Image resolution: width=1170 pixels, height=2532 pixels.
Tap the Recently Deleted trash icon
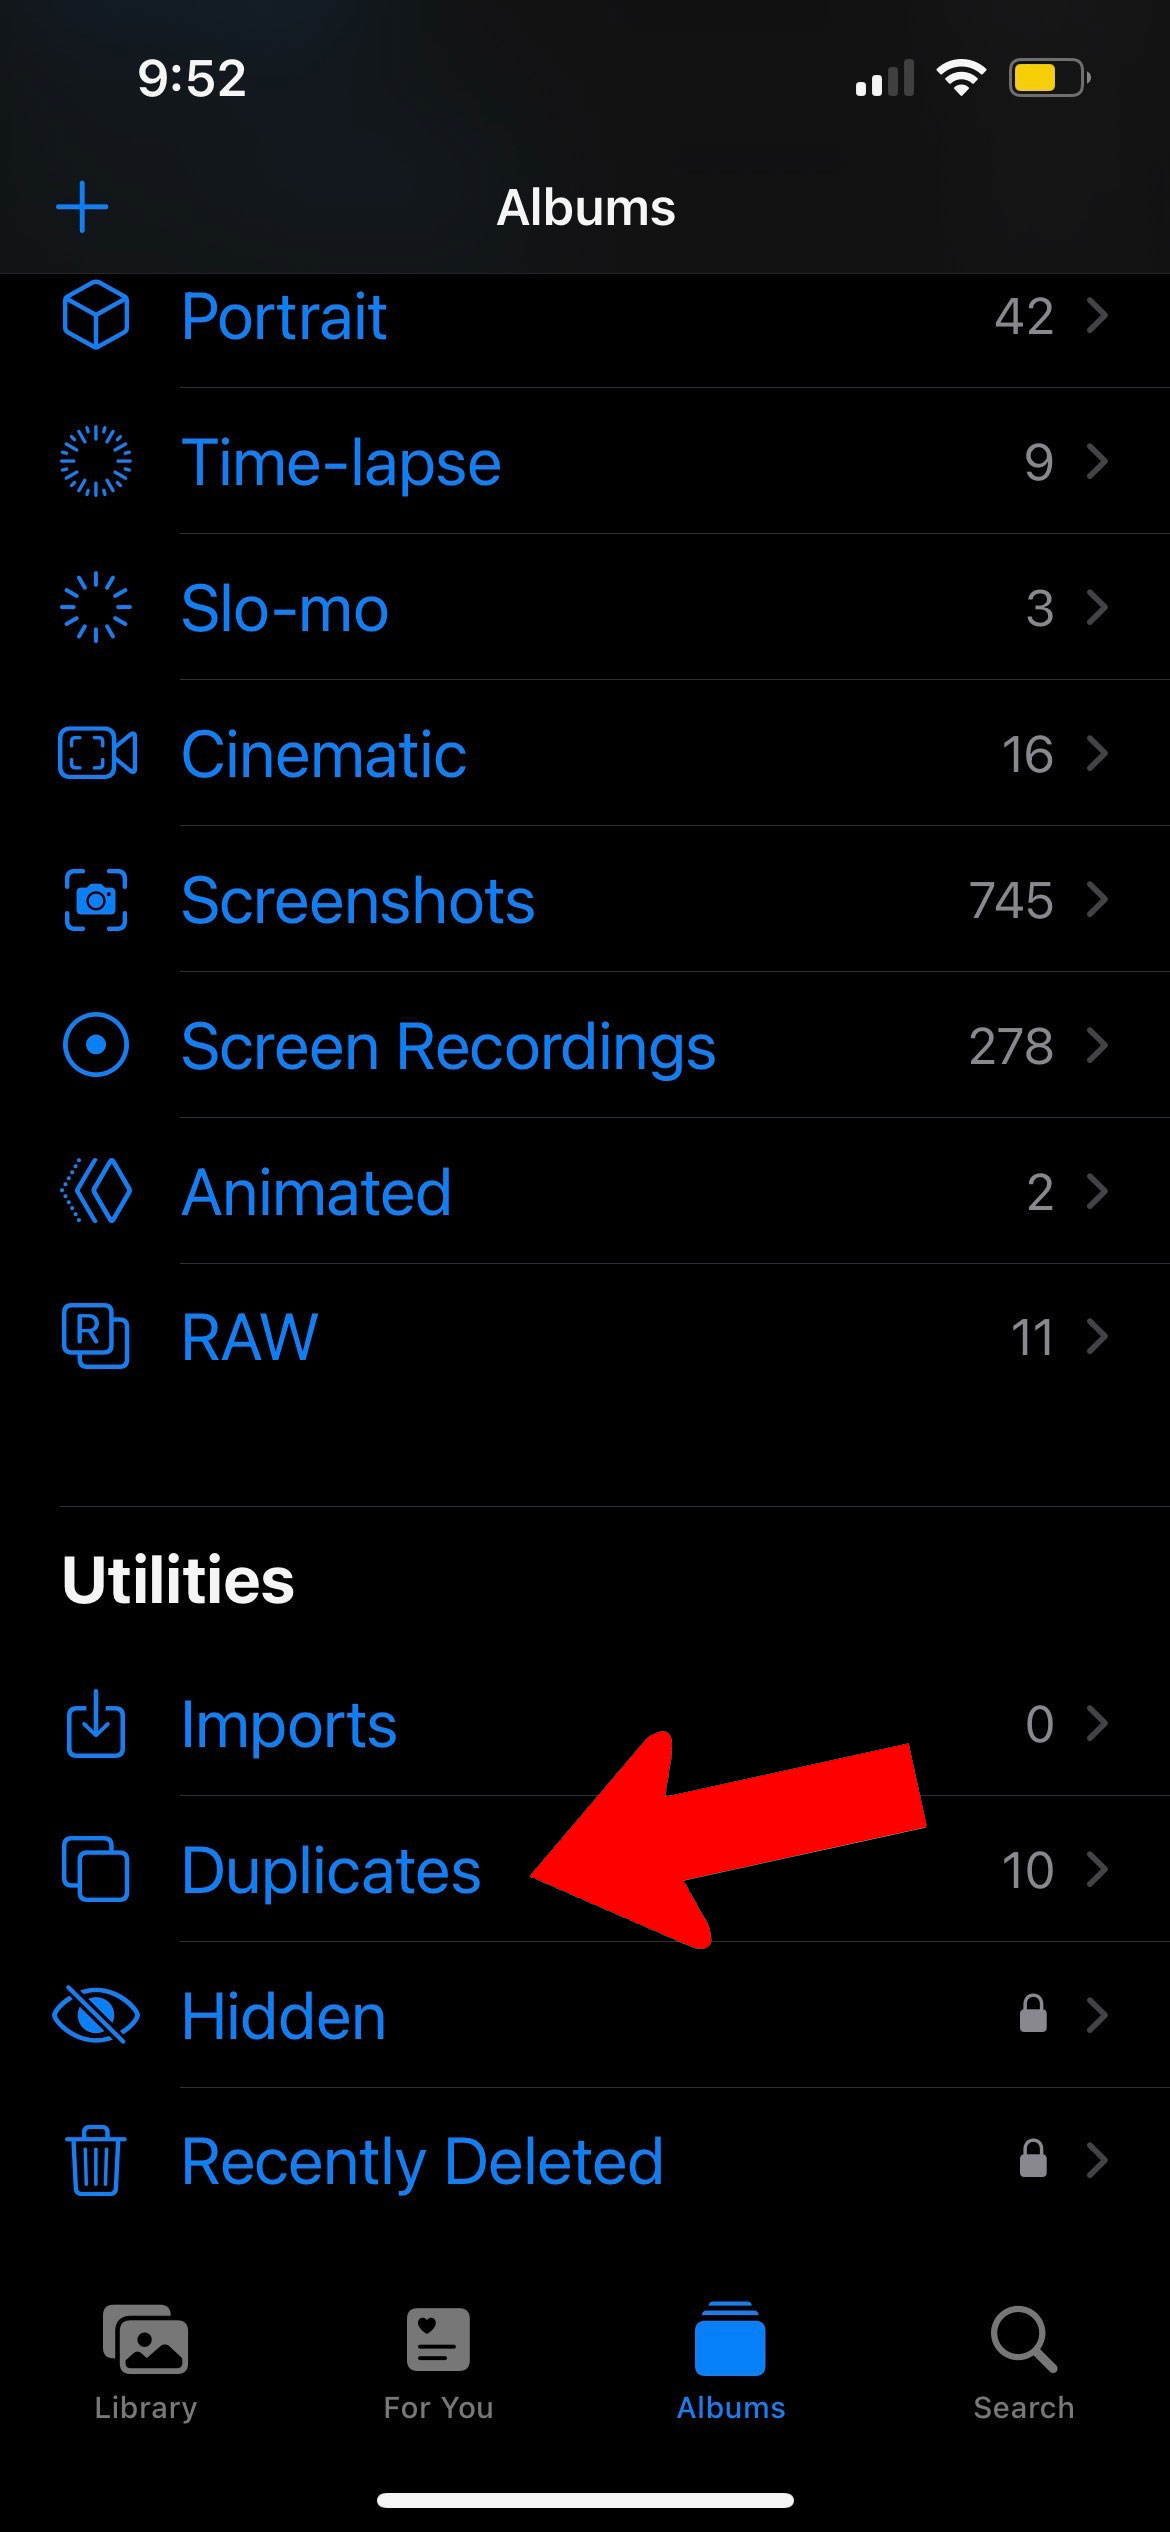(96, 2162)
